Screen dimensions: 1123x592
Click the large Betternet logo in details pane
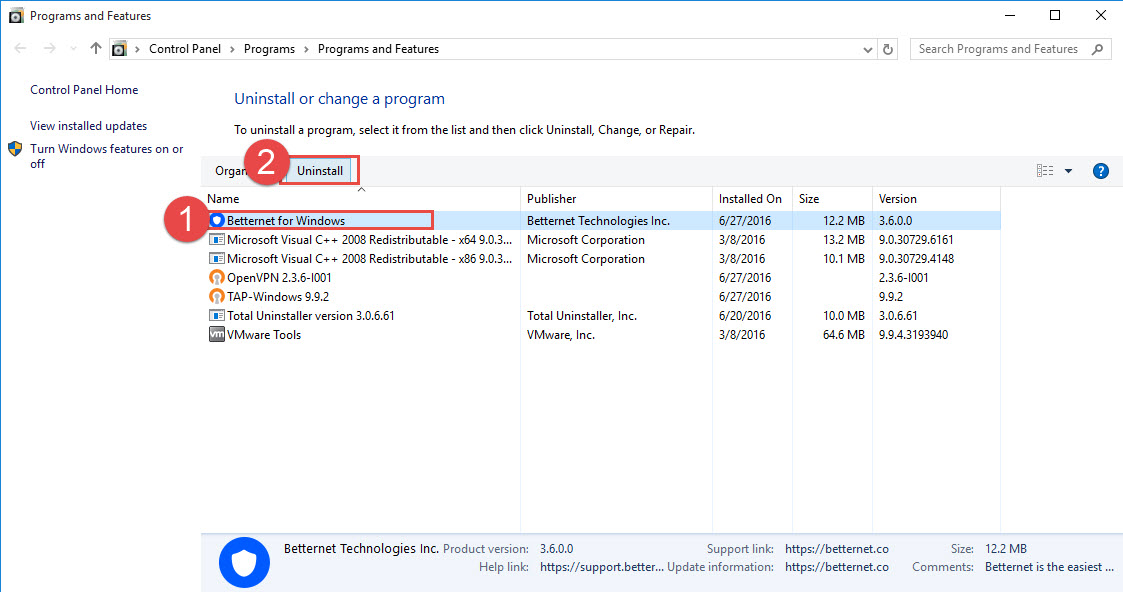point(244,563)
